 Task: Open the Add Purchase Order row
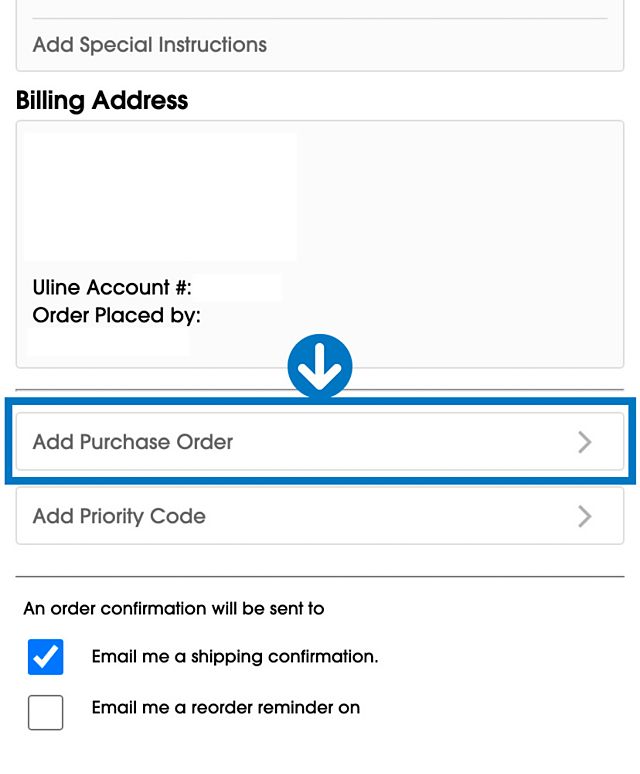pos(300,442)
